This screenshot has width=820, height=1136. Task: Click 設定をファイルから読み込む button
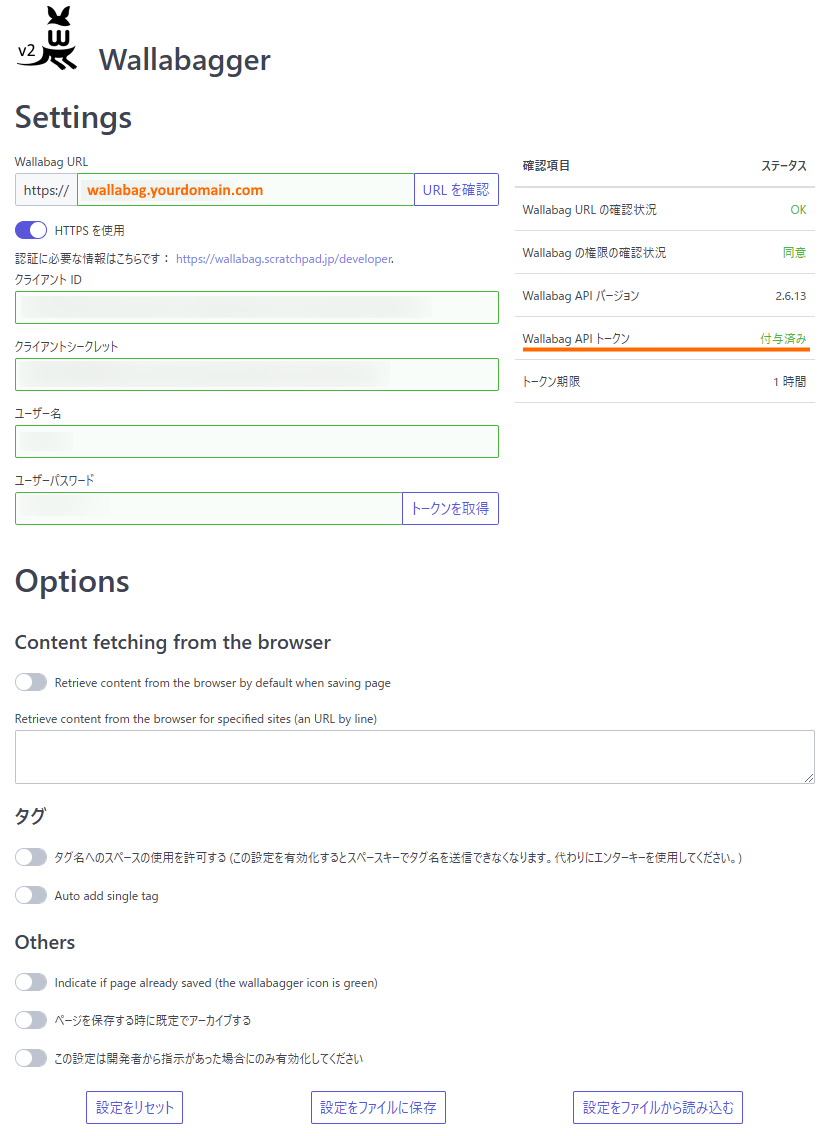click(x=658, y=1108)
